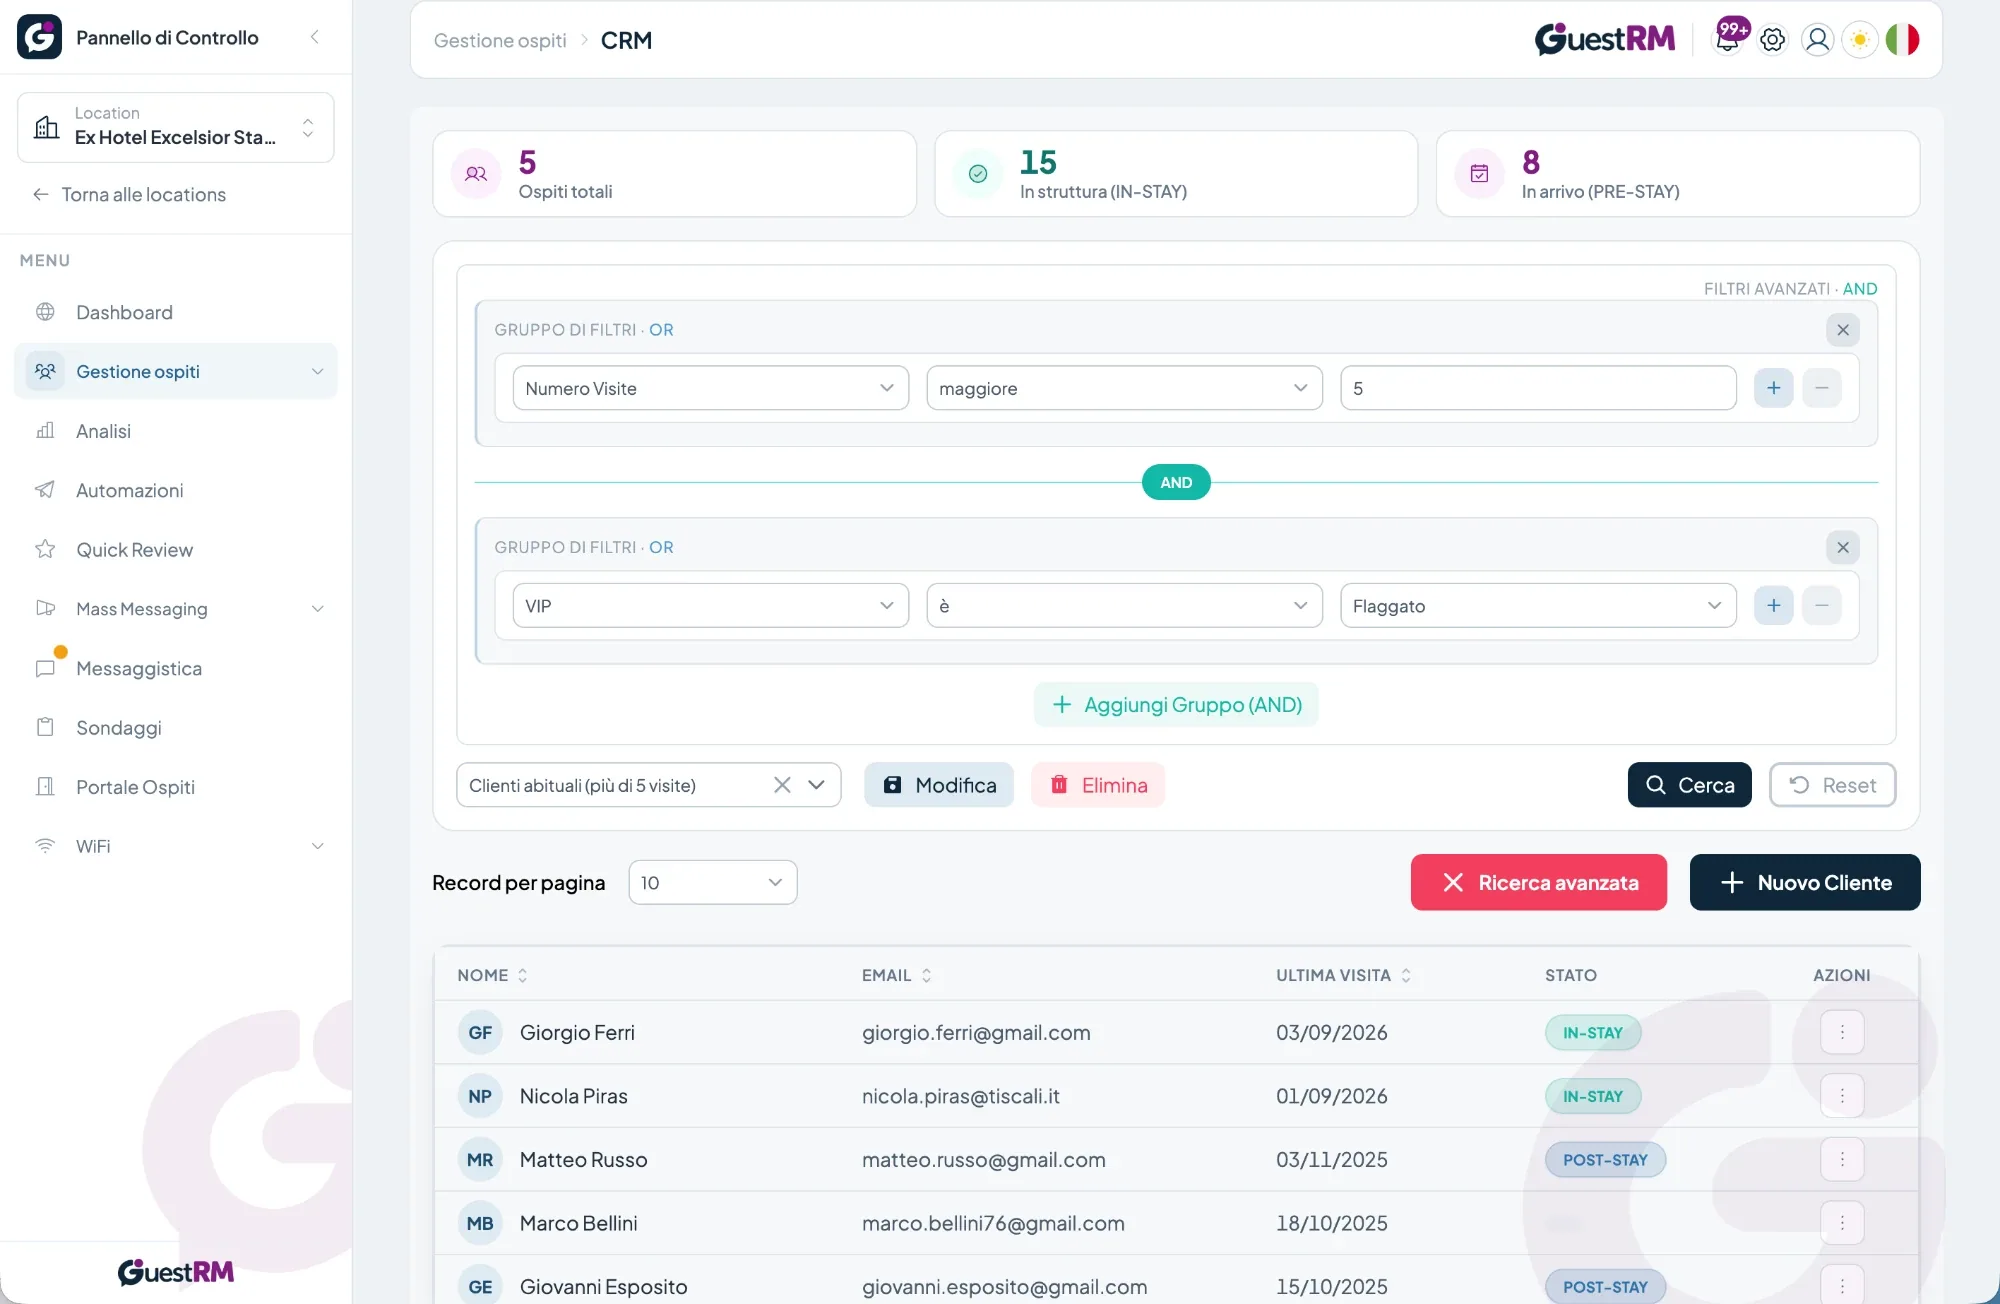Open the Numero Visite field dropdown

710,388
